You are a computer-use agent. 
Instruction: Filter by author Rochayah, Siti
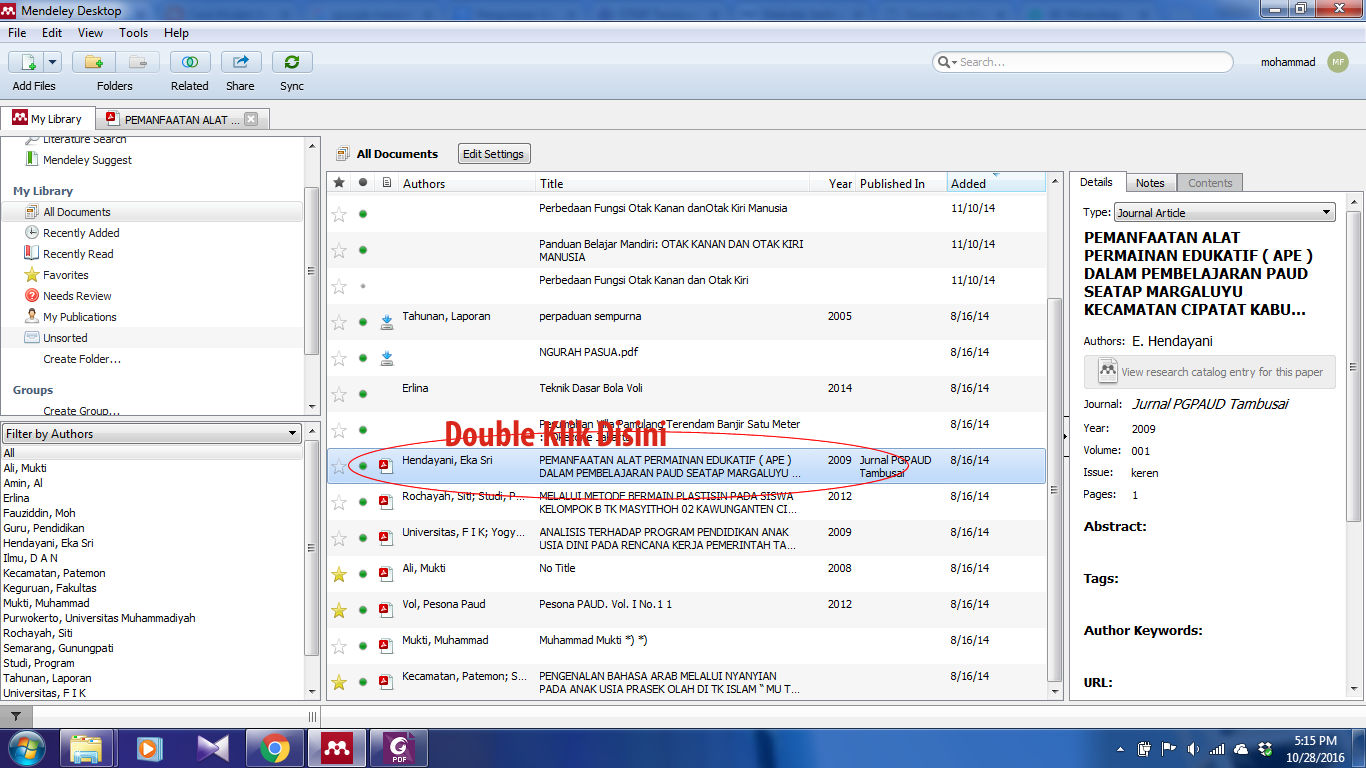click(38, 633)
